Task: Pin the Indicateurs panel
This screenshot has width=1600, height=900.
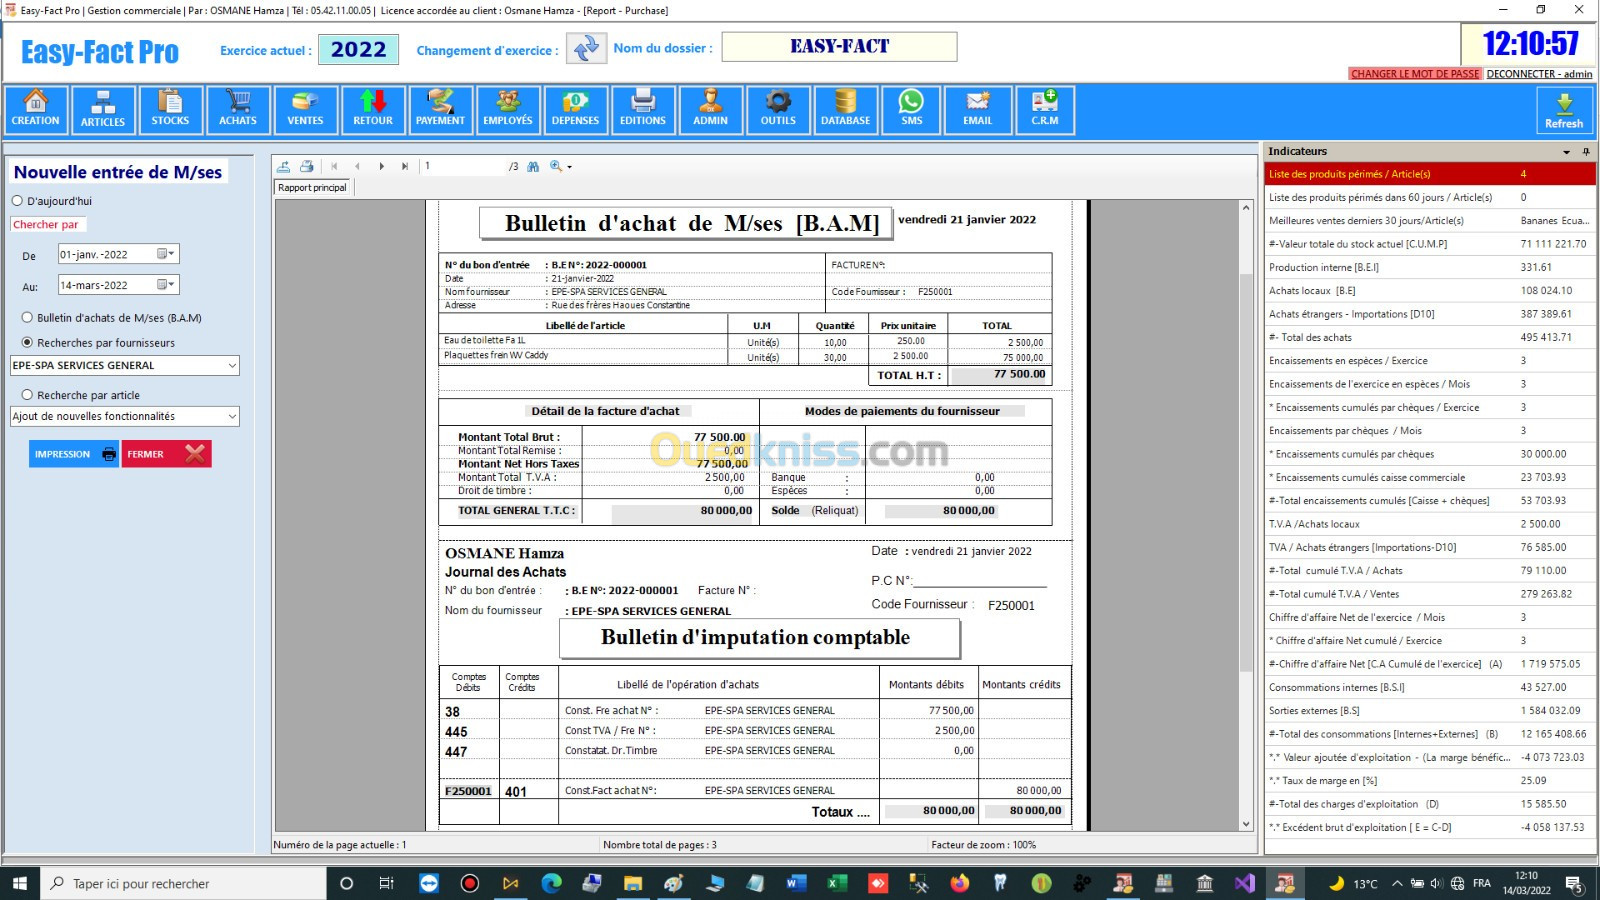Action: coord(1586,152)
